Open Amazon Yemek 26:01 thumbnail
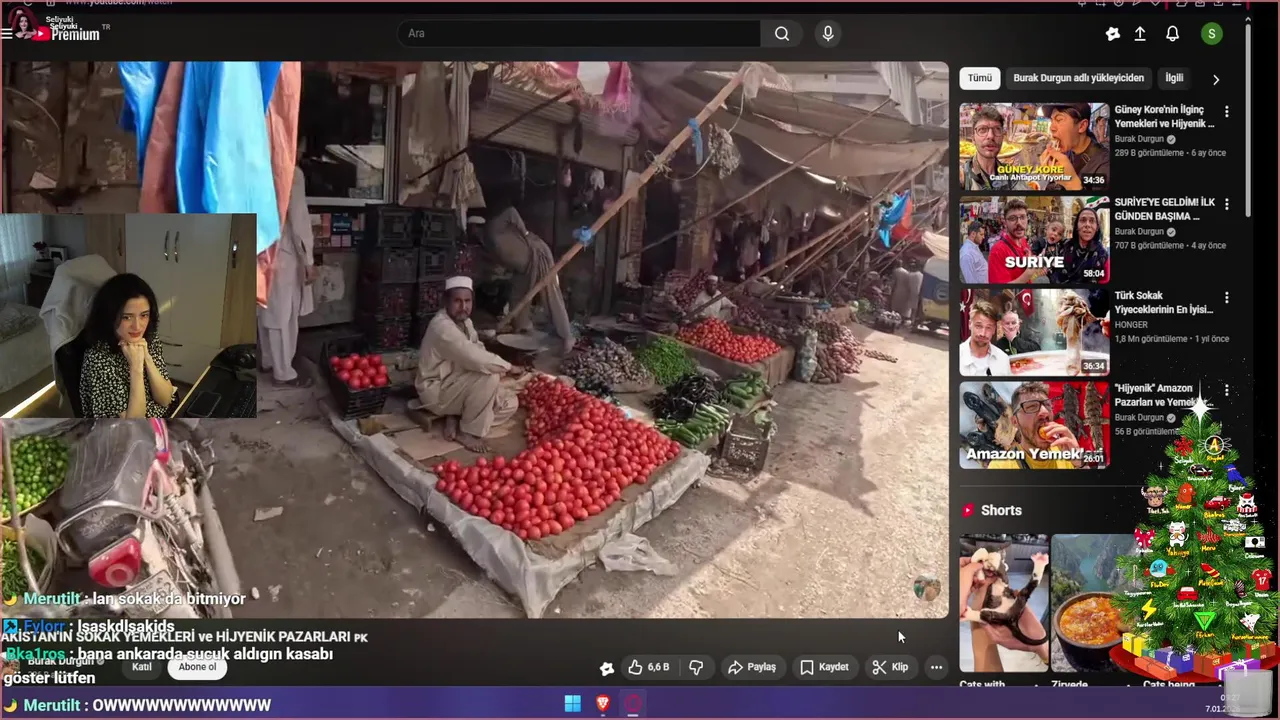The height and width of the screenshot is (720, 1280). pos(1034,425)
